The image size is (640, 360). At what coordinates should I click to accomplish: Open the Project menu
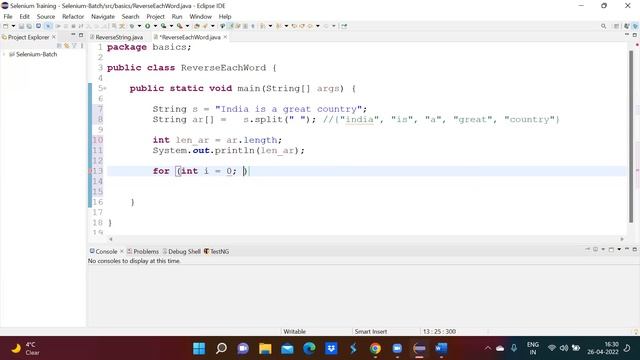pyautogui.click(x=155, y=16)
